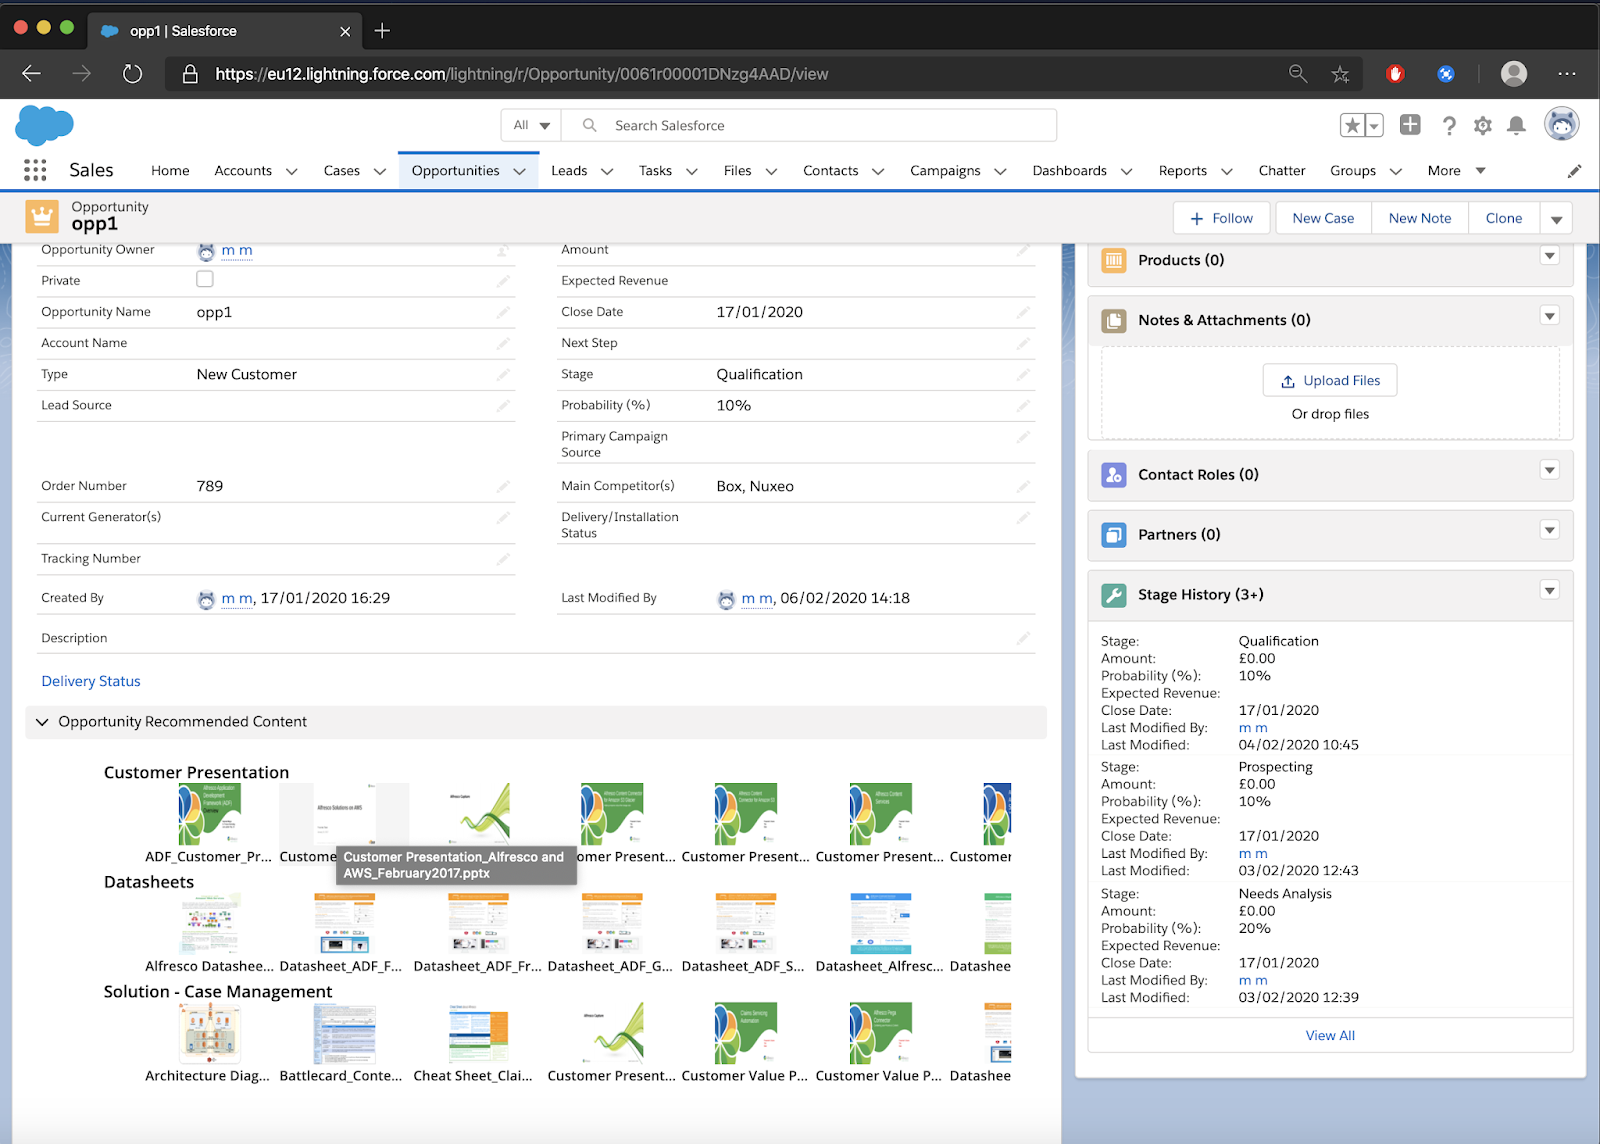1600x1144 pixels.
Task: Click the Help question mark icon
Action: [1449, 125]
